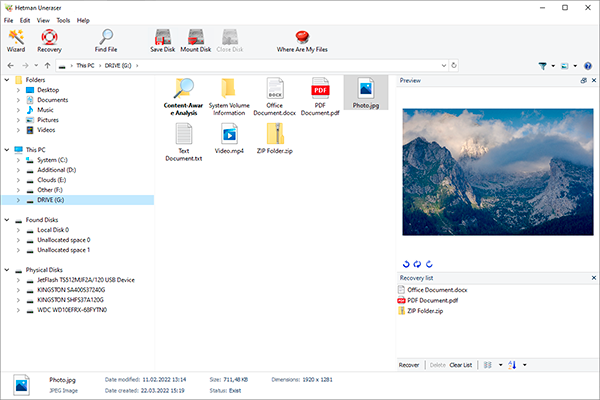600x400 pixels.
Task: Open the help question mark icon
Action: click(x=588, y=66)
